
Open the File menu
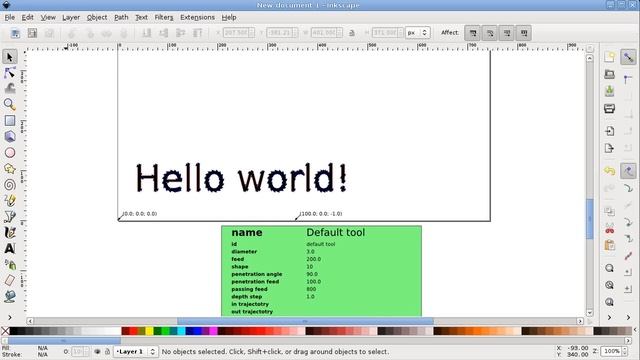9,17
